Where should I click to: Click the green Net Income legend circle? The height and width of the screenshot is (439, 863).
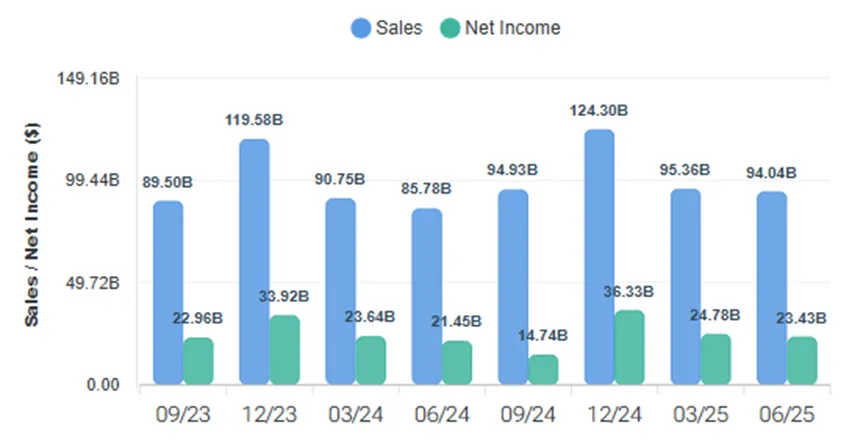click(450, 28)
